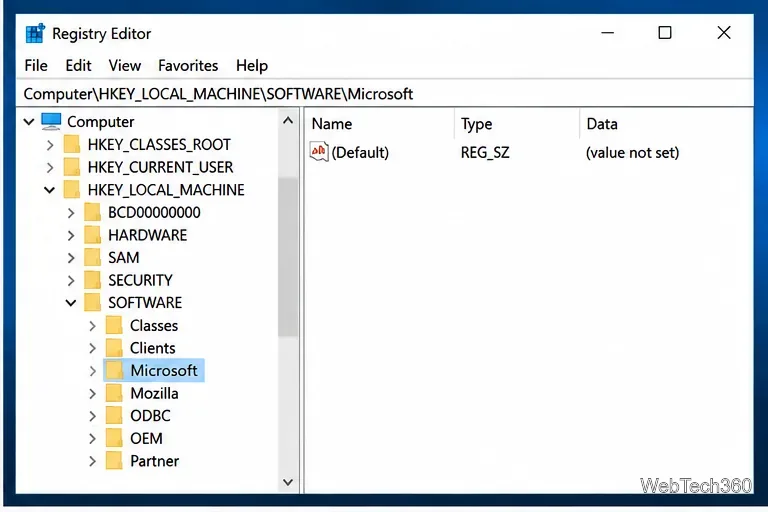Click the Partner folder icon
The image size is (768, 512).
pos(114,461)
